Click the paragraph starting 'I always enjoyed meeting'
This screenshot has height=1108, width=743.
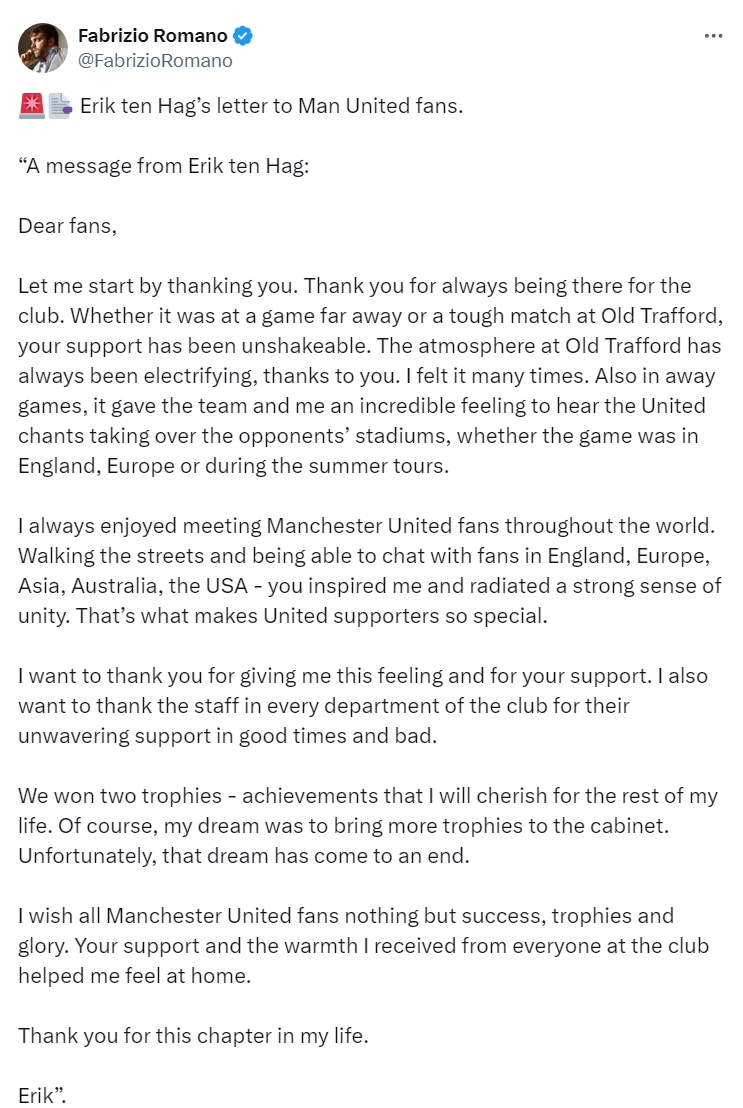370,571
